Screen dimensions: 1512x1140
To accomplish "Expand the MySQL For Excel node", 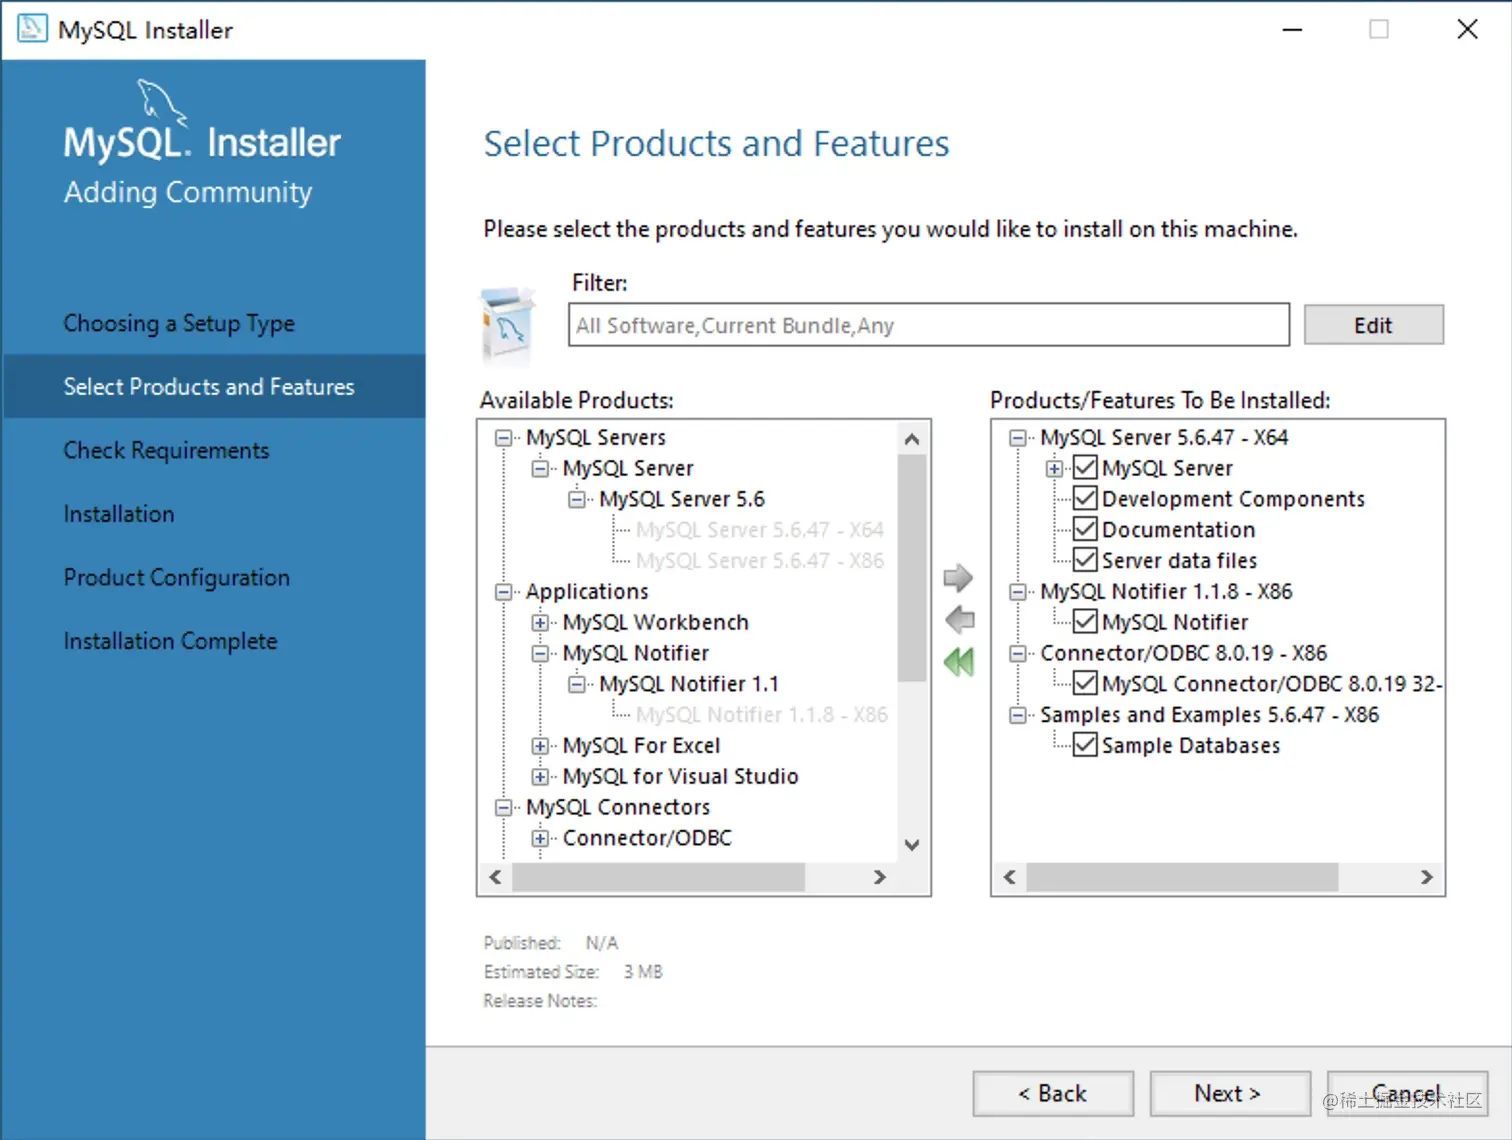I will [x=540, y=746].
